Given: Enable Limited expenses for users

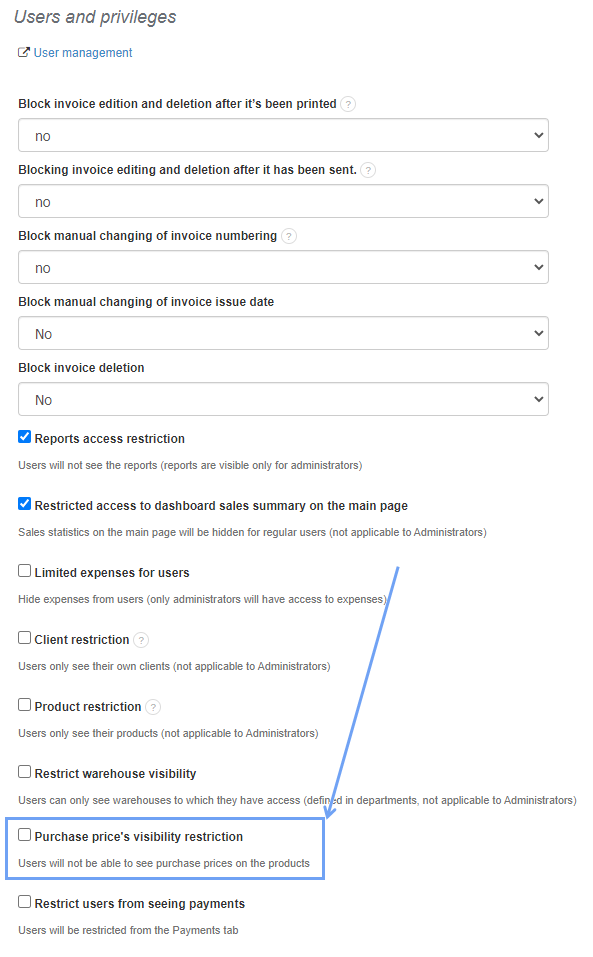Looking at the screenshot, I should tap(24, 570).
